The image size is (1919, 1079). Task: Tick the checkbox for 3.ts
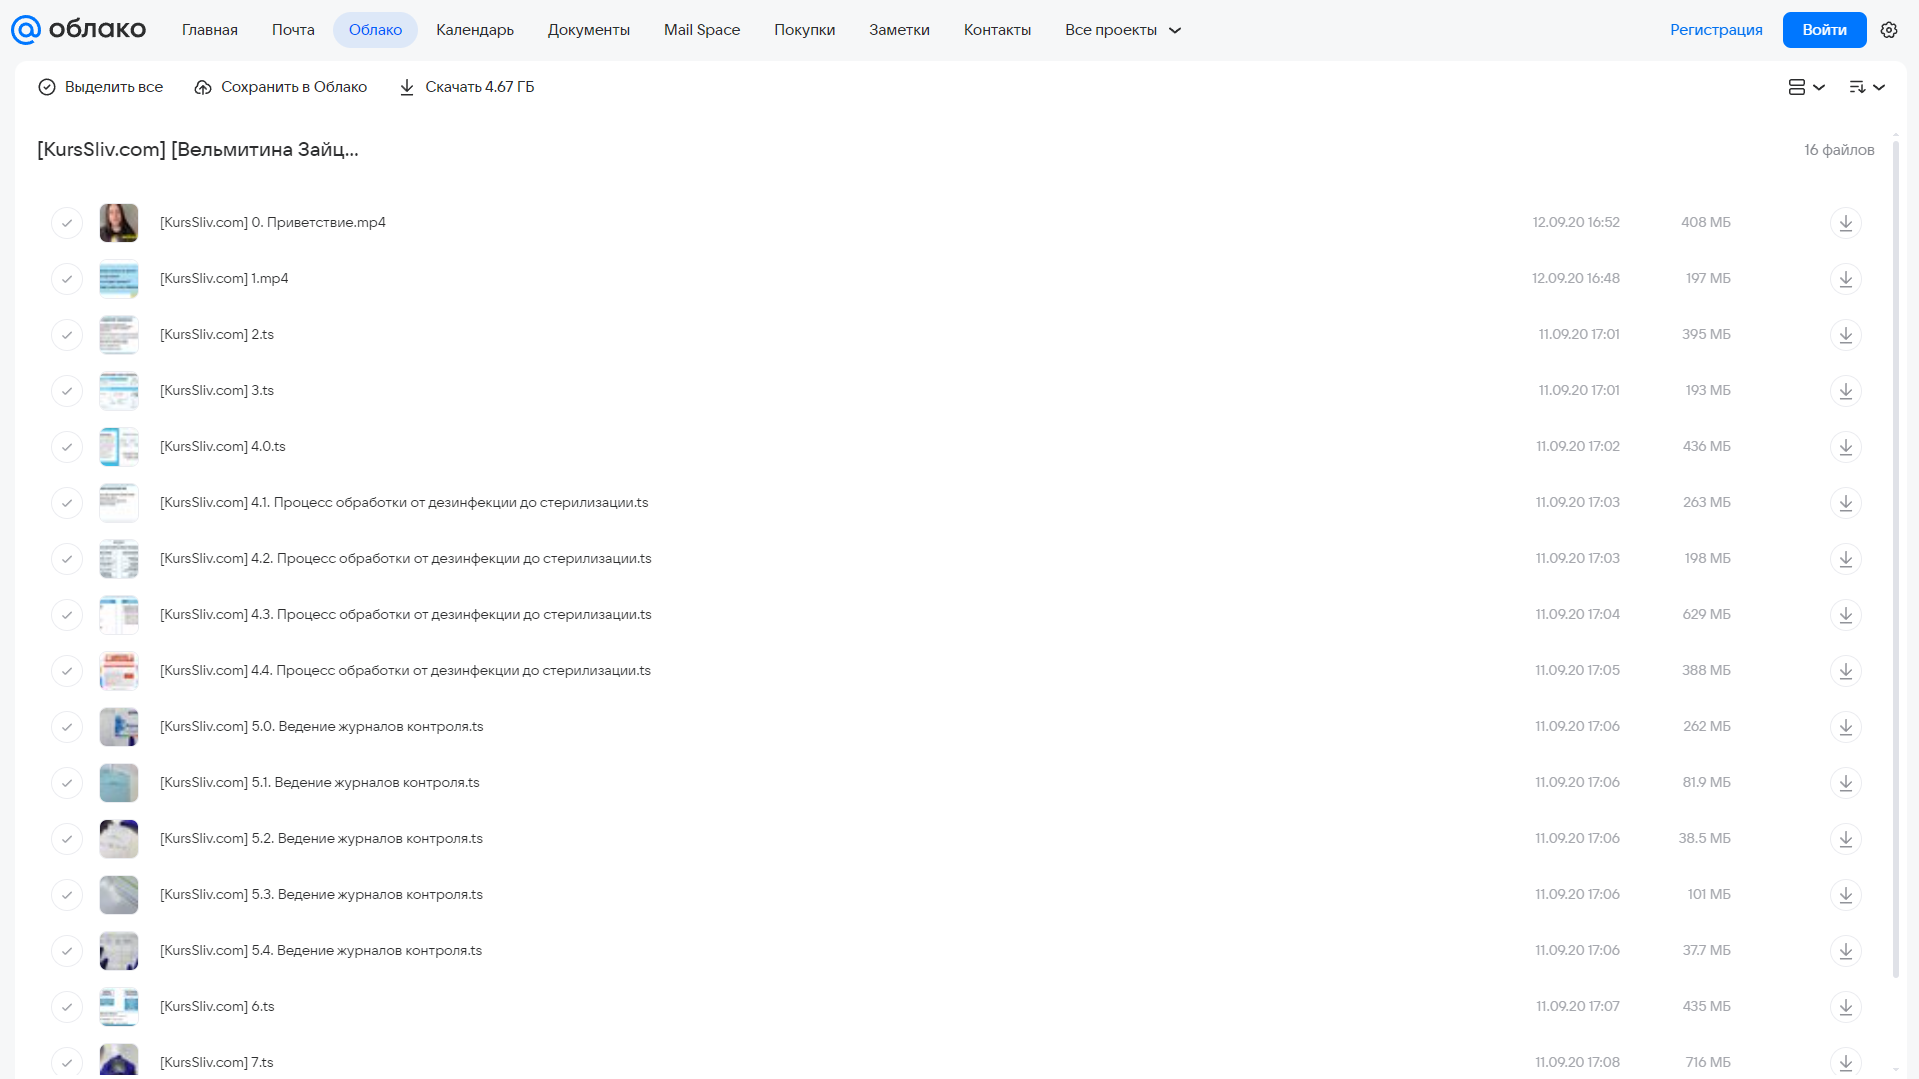tap(67, 391)
